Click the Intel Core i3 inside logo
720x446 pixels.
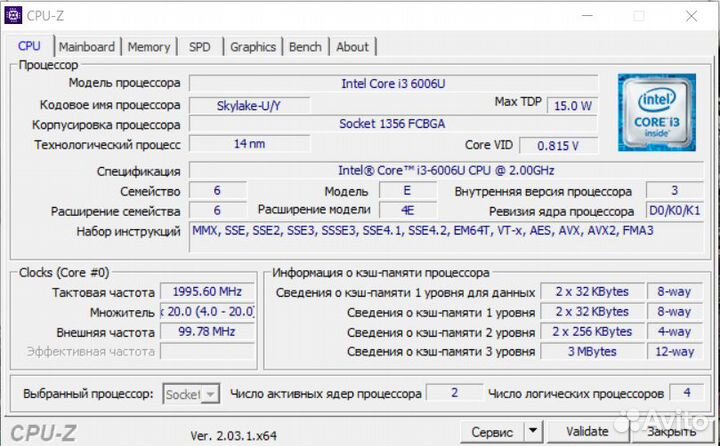point(657,113)
